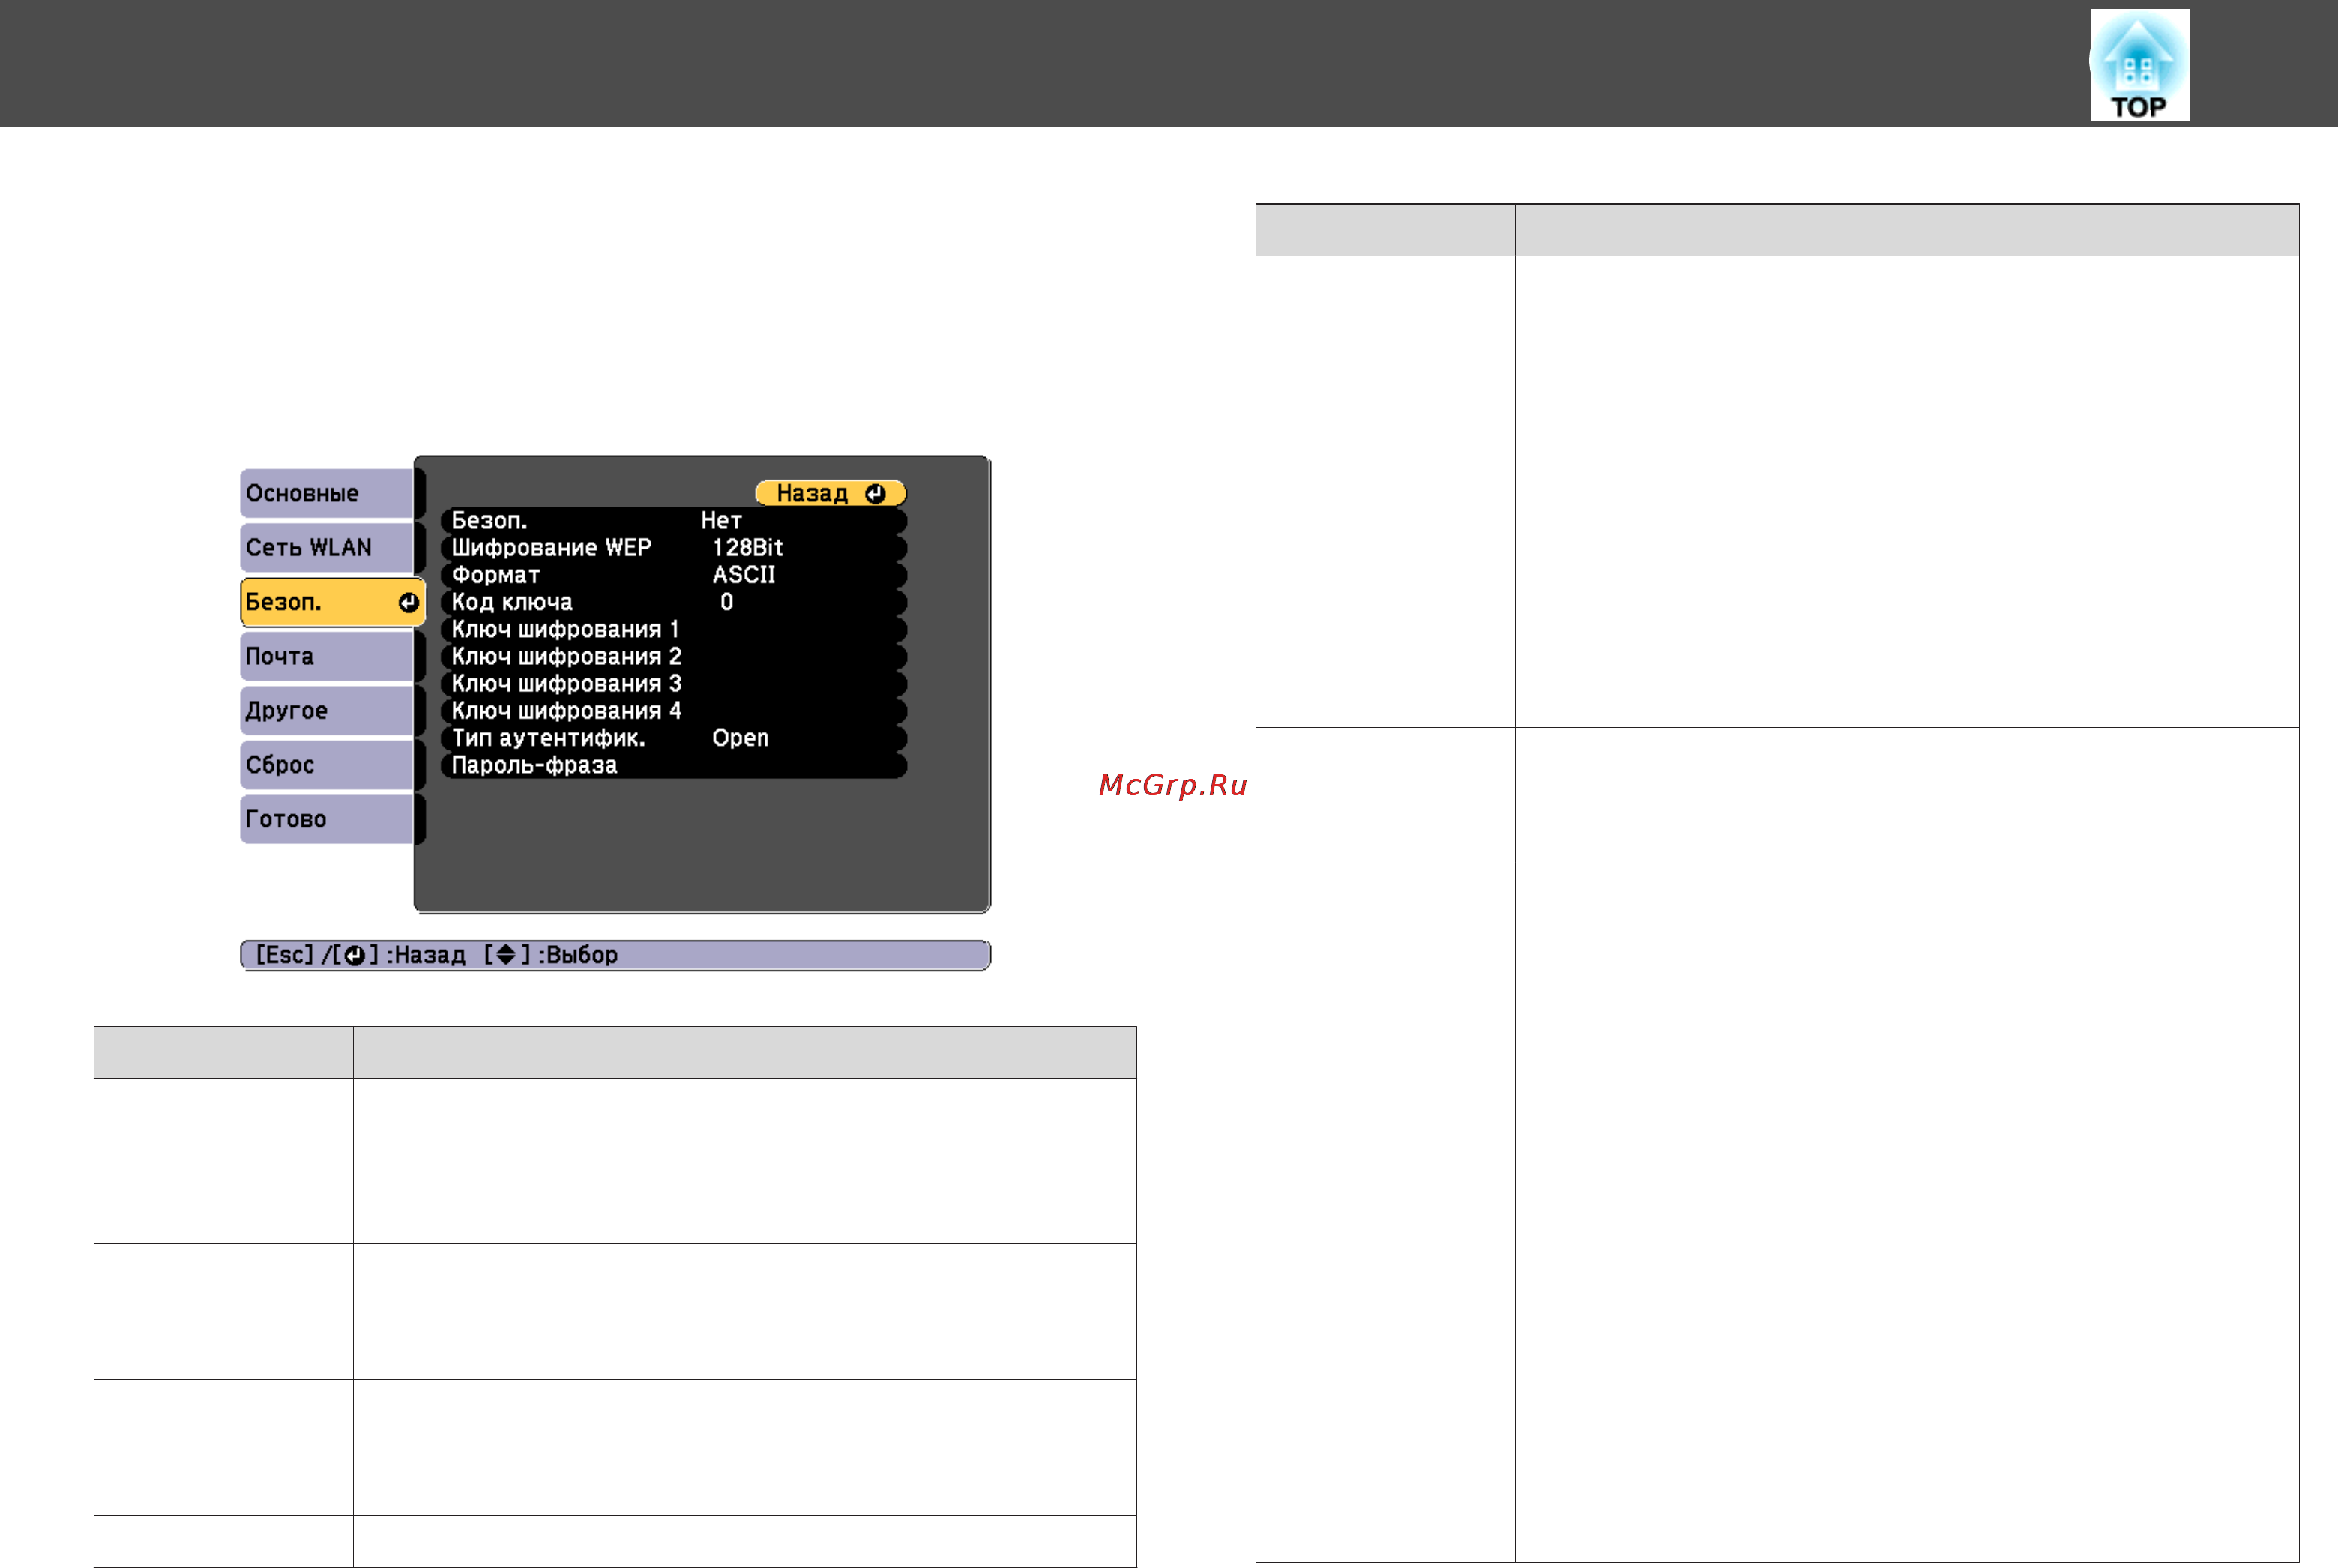The height and width of the screenshot is (1568, 2338).
Task: Open the Основные menu tab
Action: pos(327,493)
